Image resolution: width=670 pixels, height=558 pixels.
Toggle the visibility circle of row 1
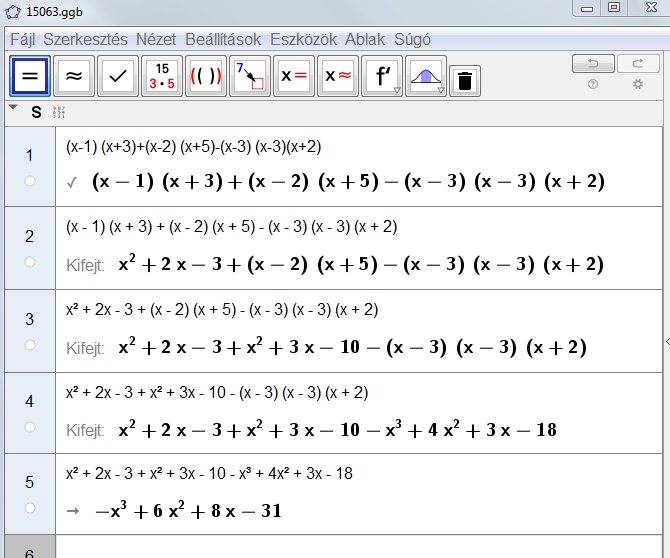(30, 181)
